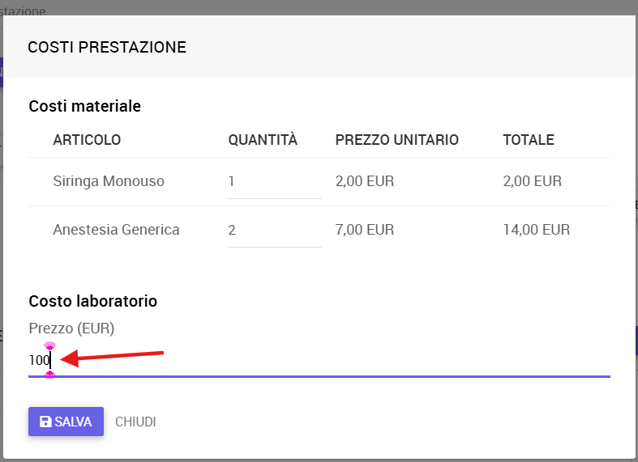638x462 pixels.
Task: Save costs with the SALVA button
Action: [66, 421]
